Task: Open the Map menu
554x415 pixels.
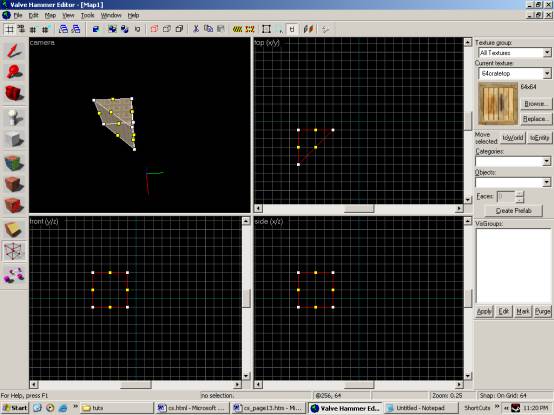Action: (x=50, y=15)
